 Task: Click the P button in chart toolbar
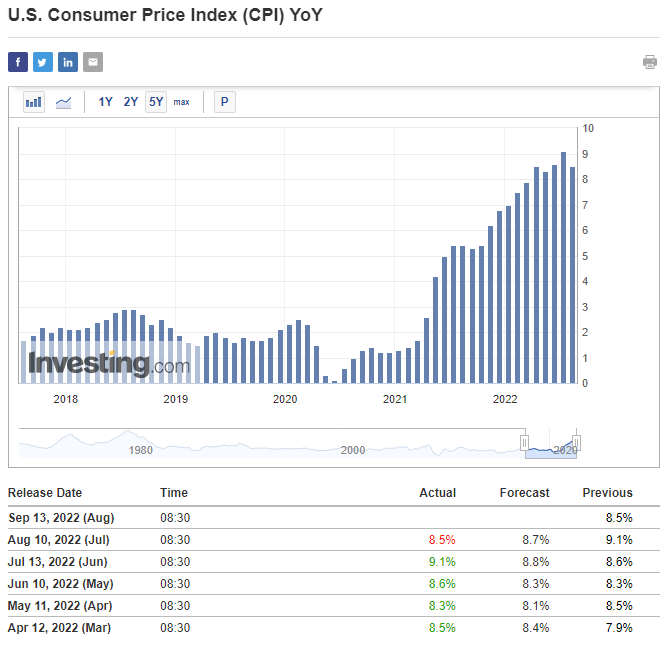(x=225, y=102)
